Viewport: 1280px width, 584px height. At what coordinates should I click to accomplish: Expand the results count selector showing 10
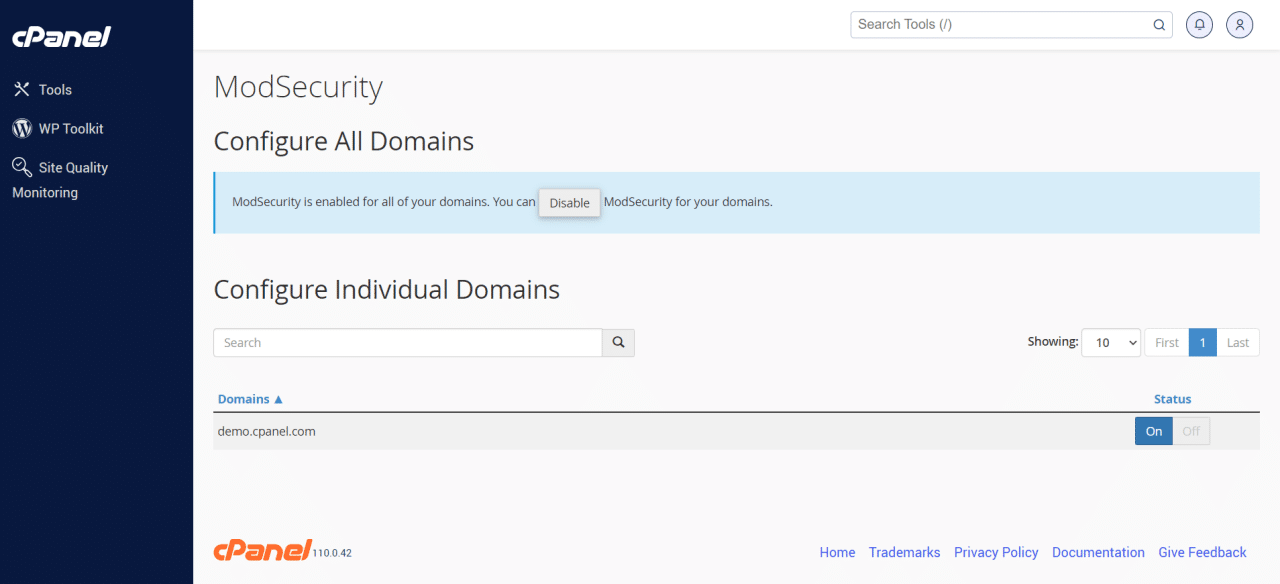click(x=1110, y=342)
